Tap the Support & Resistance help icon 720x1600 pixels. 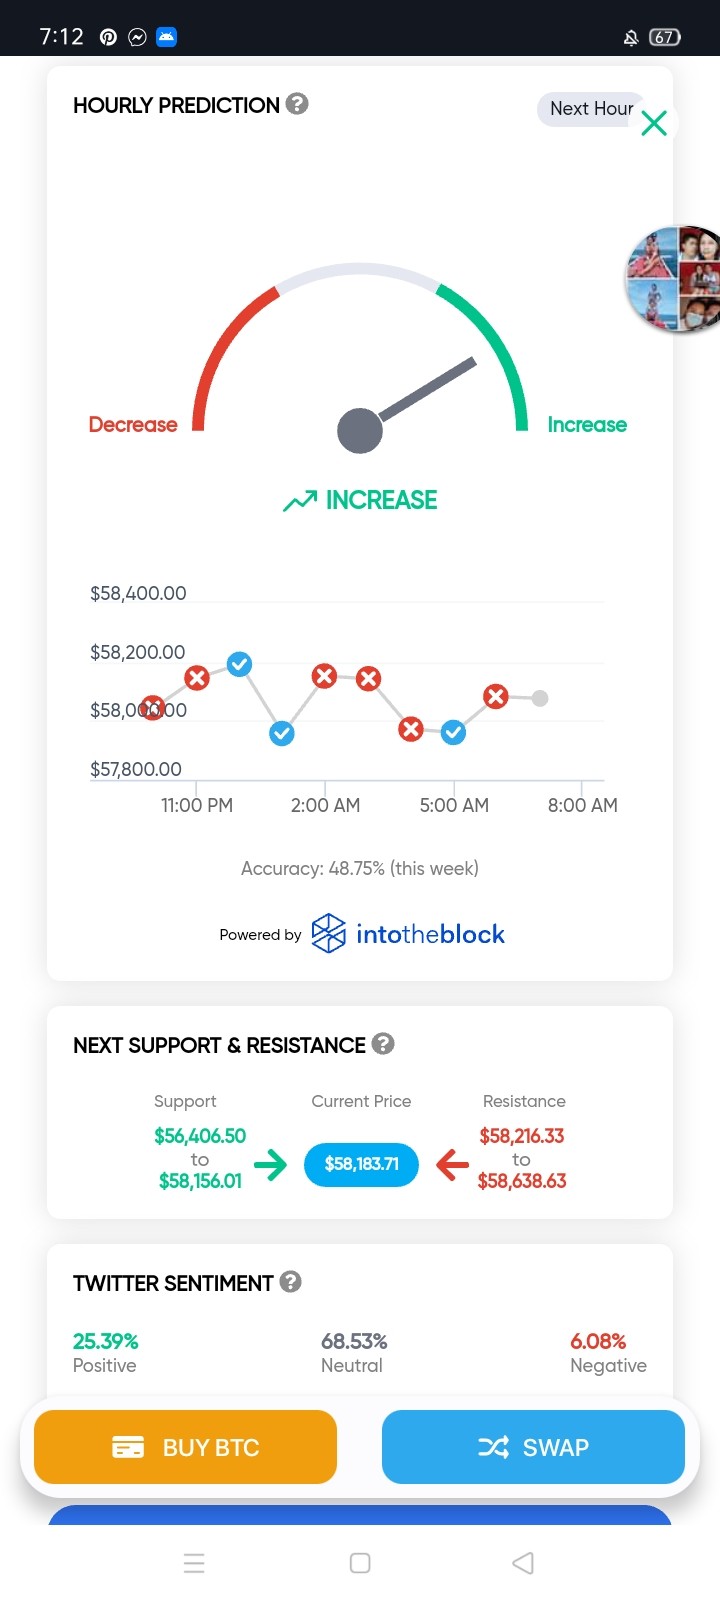pos(383,1044)
